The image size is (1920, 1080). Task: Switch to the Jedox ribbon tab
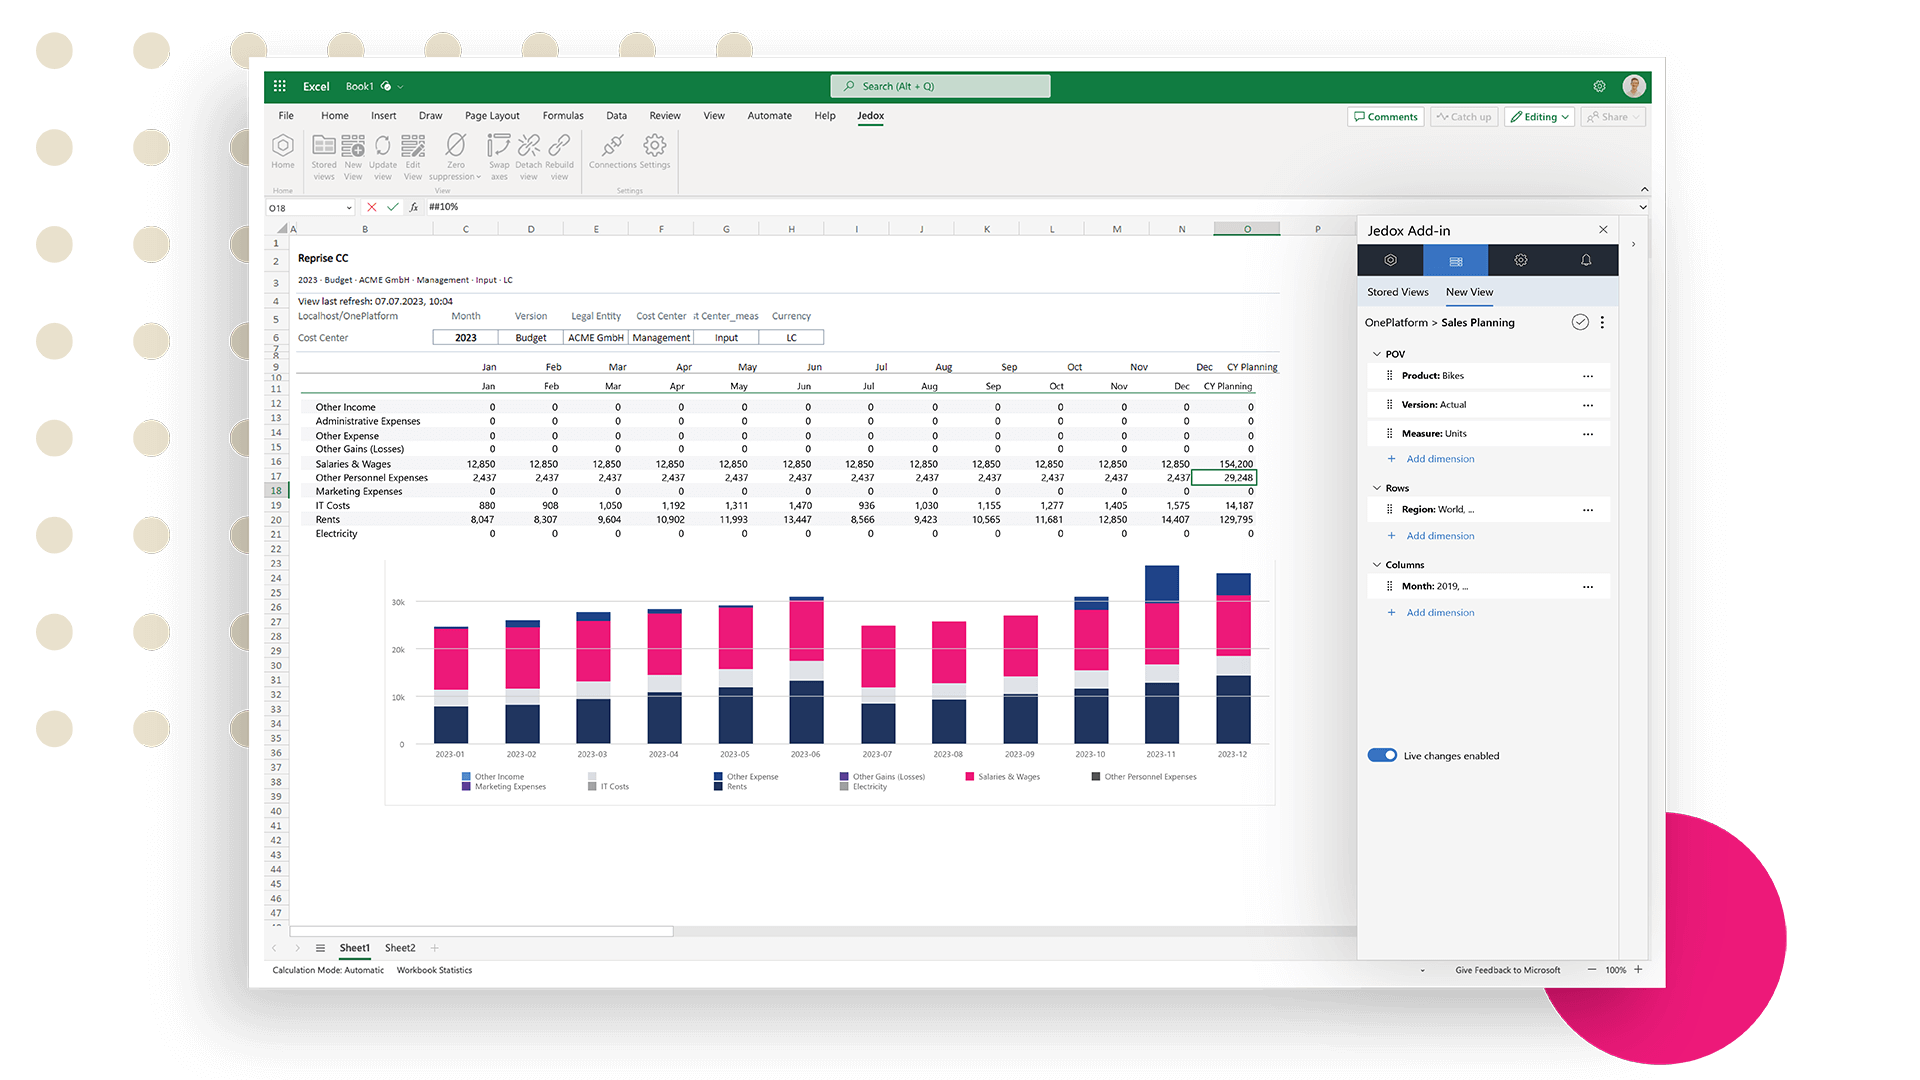tap(870, 116)
